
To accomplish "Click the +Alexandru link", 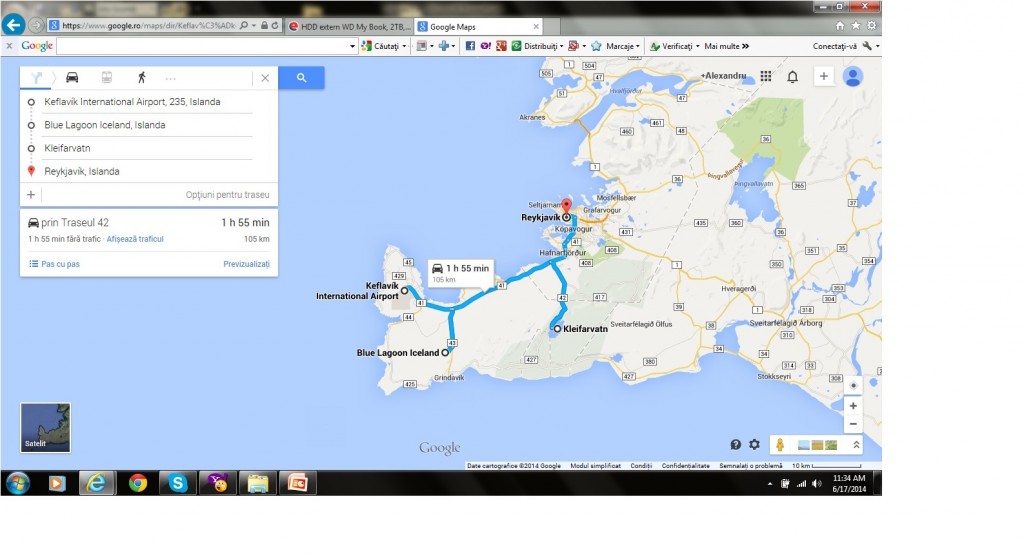I will [x=723, y=76].
